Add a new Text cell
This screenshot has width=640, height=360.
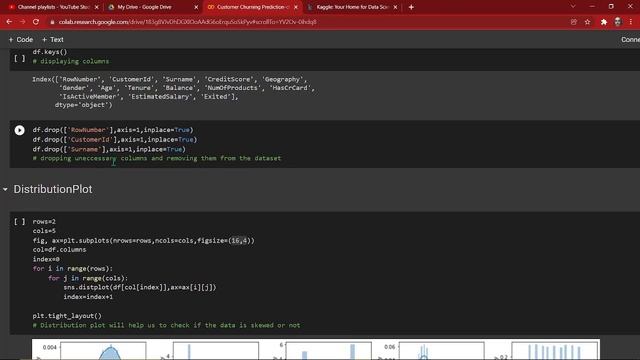(x=53, y=40)
